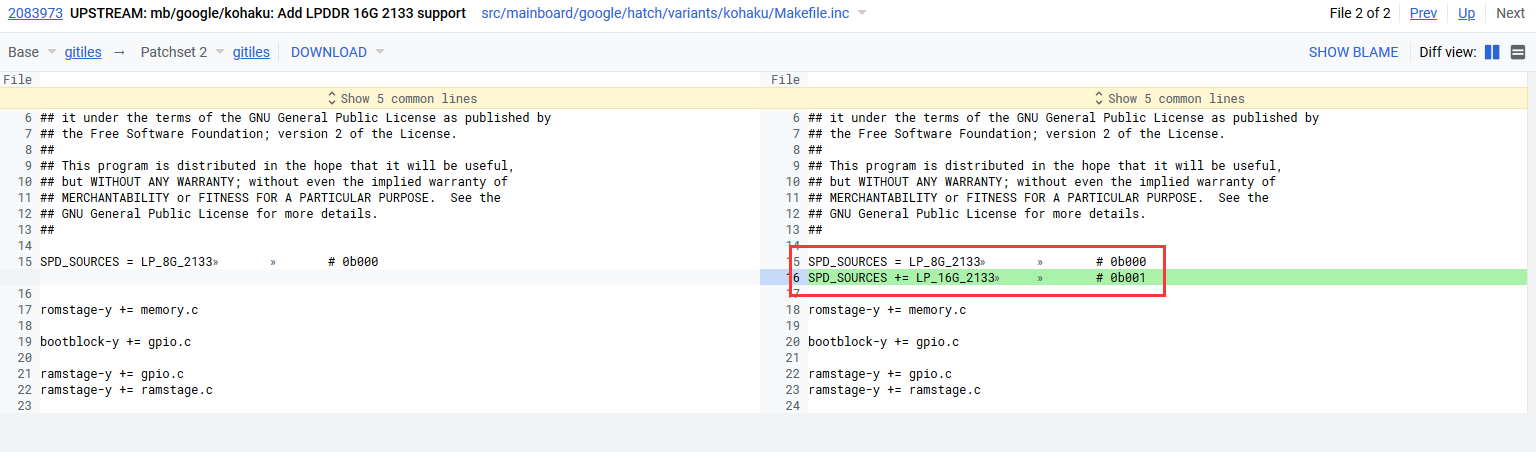
Task: Open the gitiles link next to Base
Action: 83,52
